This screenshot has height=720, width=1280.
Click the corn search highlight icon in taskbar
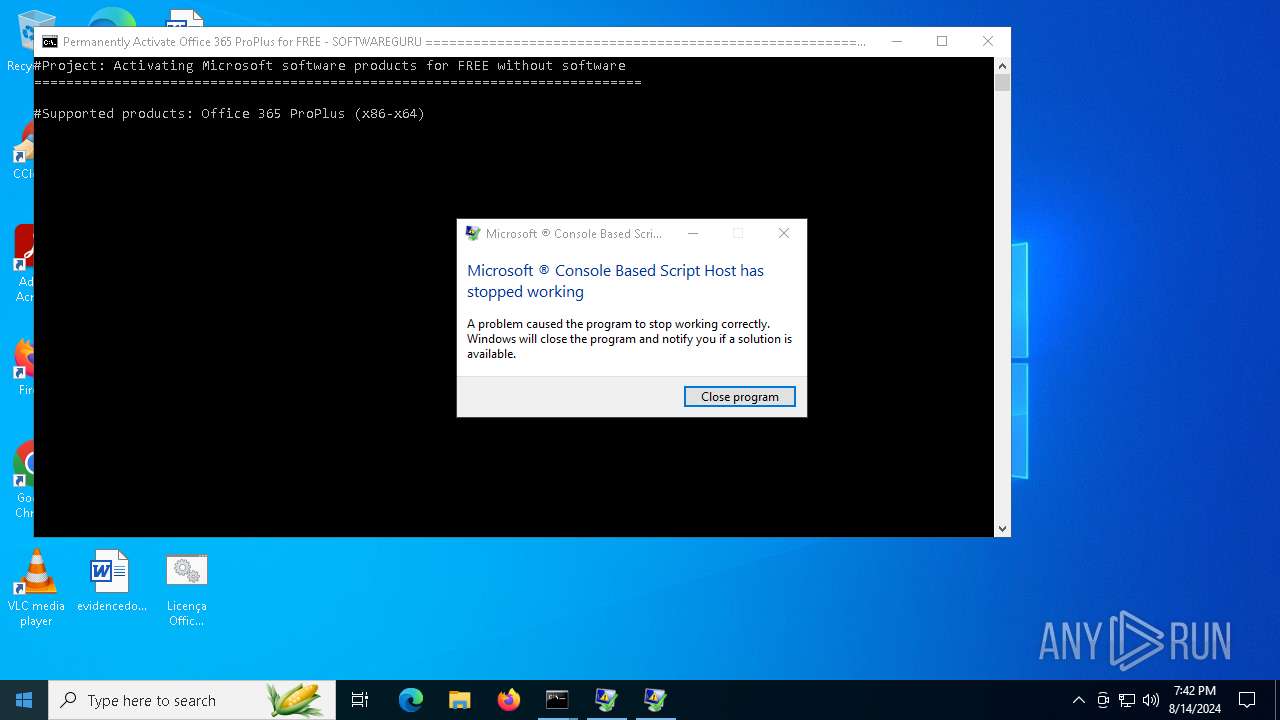(x=295, y=700)
